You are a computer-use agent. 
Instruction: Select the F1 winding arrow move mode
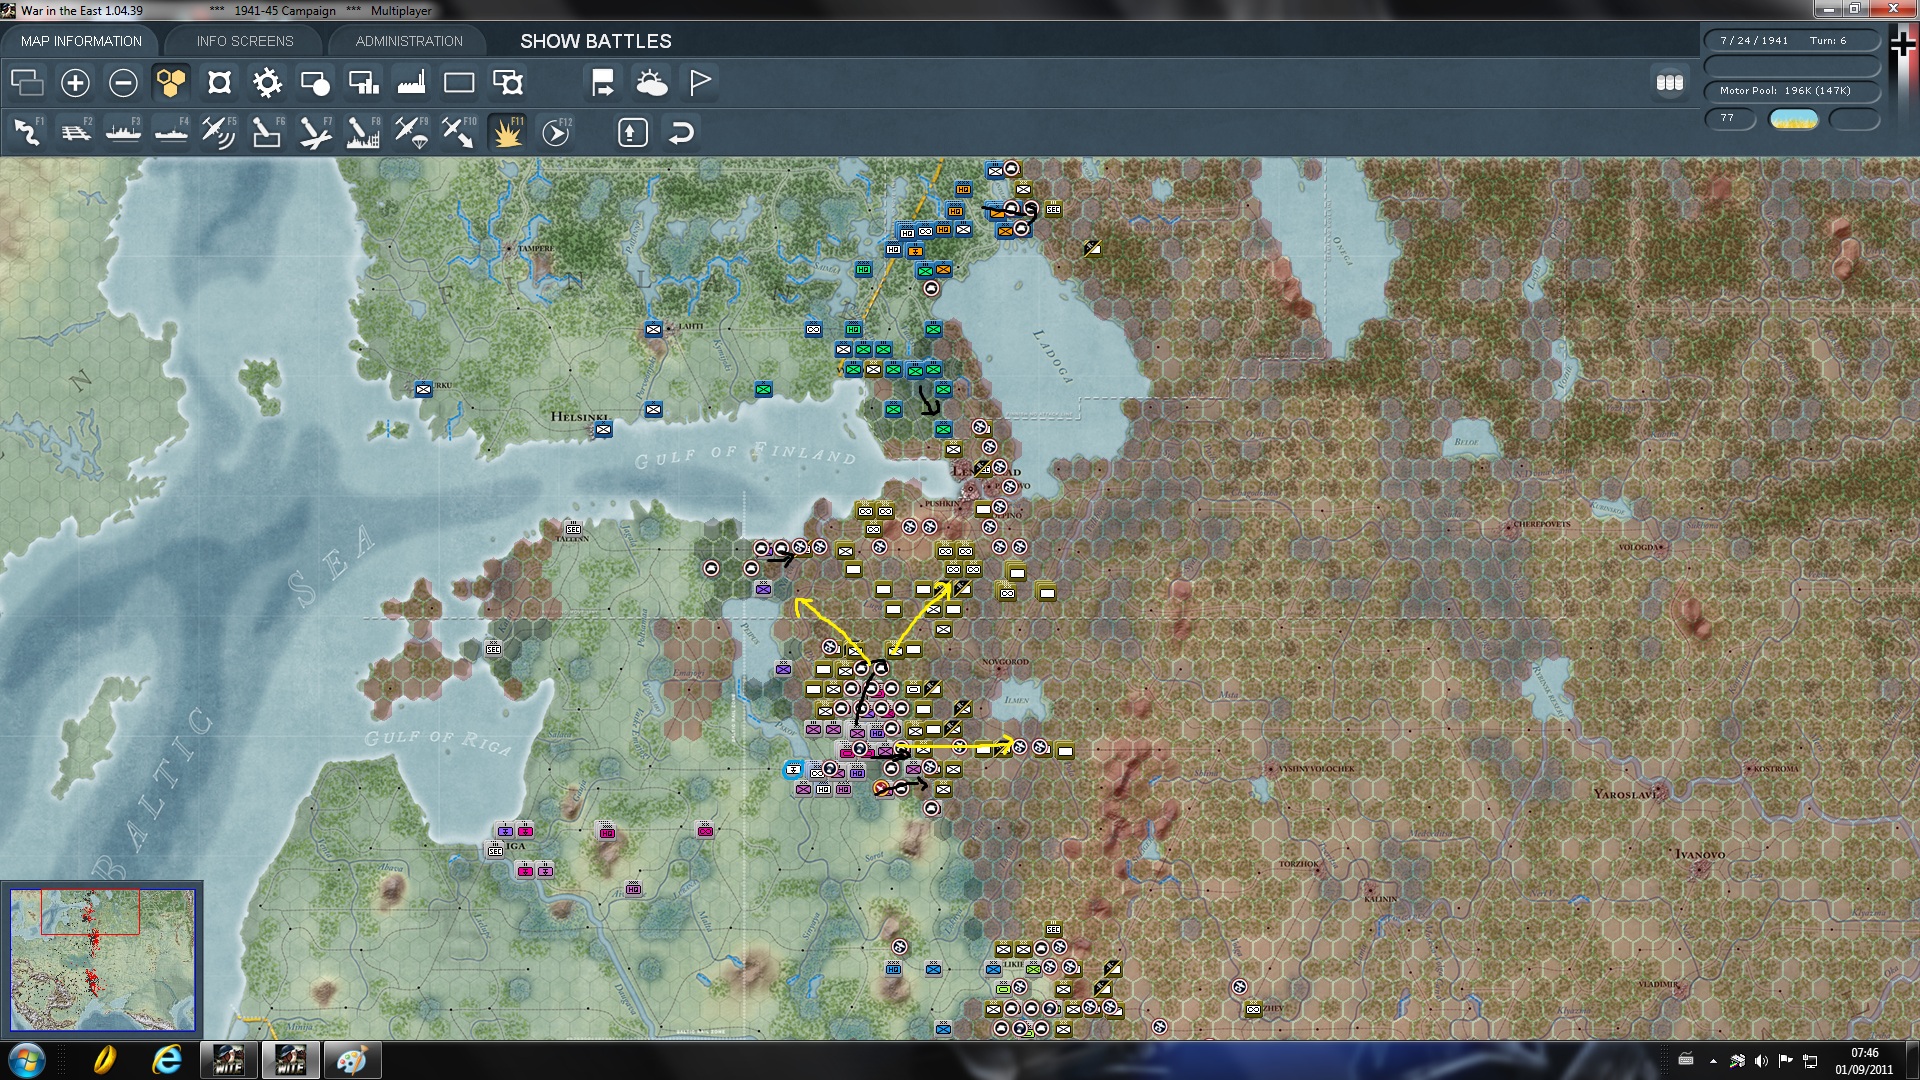[27, 132]
